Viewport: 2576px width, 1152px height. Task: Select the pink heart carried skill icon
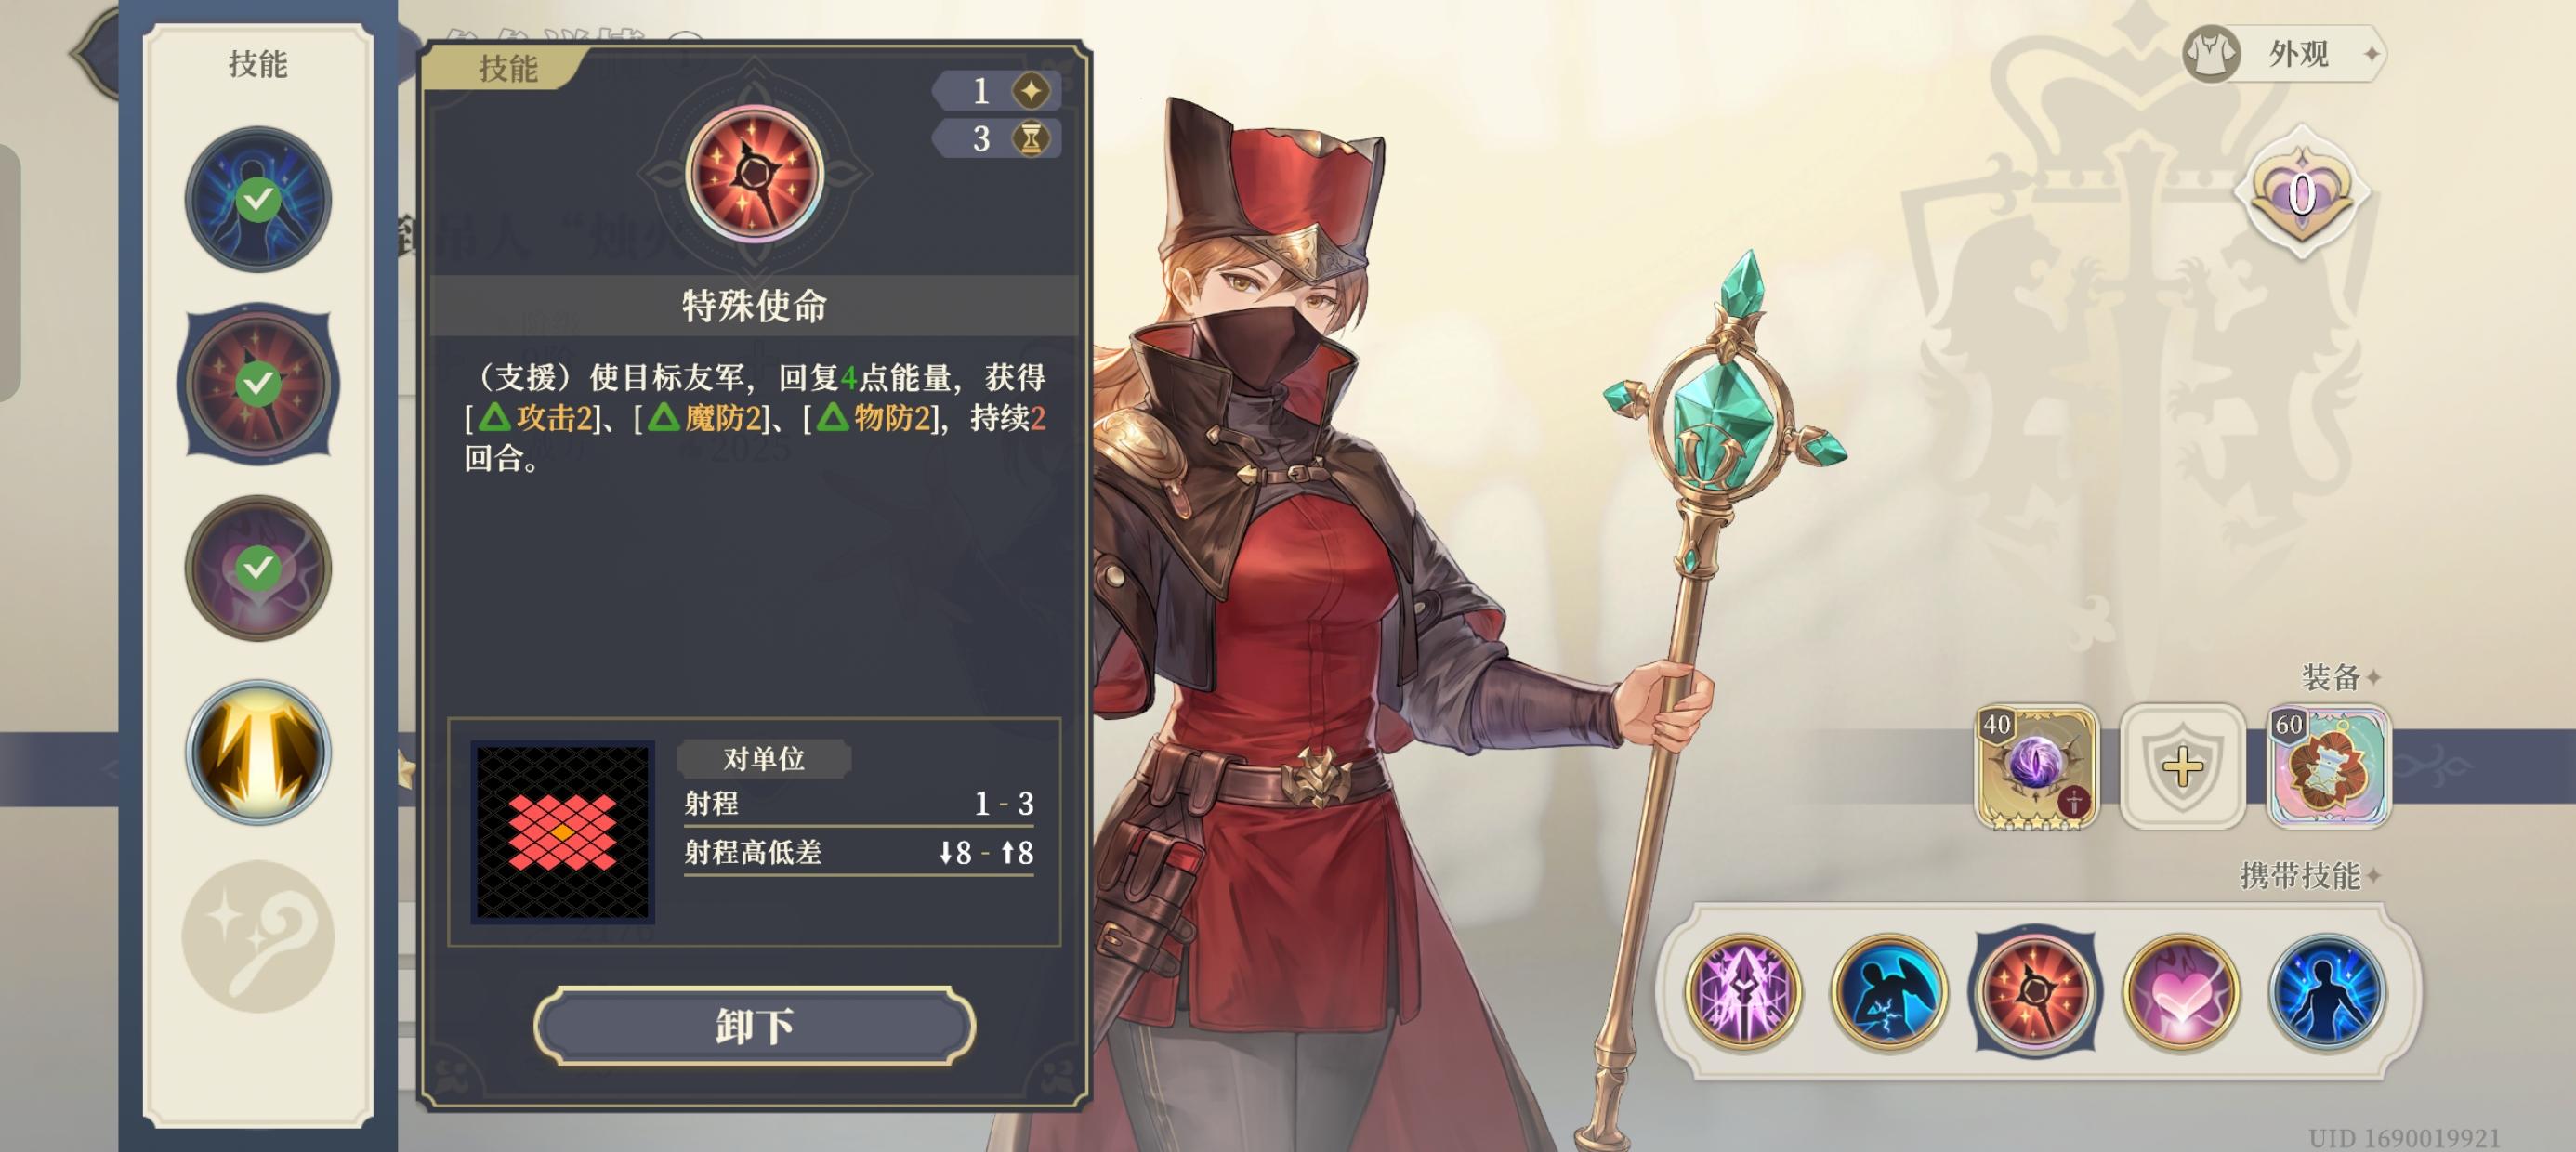click(x=2182, y=991)
